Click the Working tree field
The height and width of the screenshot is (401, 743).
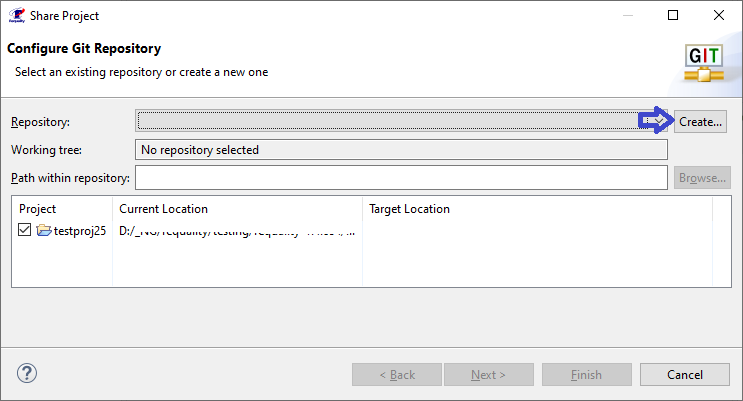click(x=401, y=150)
